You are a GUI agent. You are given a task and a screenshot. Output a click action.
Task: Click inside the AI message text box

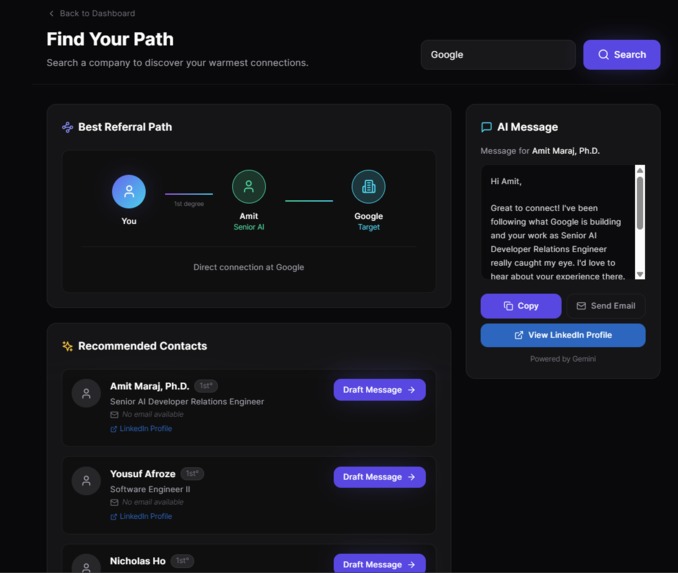(x=558, y=222)
